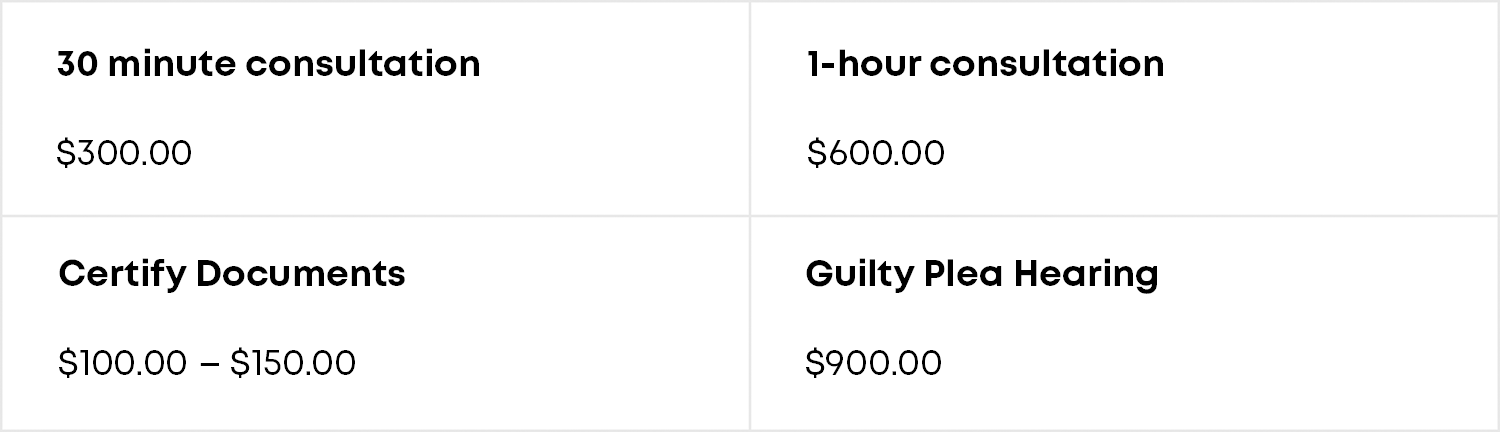The height and width of the screenshot is (432, 1500).
Task: Select the Guilty Plea Hearing heading
Action: tap(982, 274)
